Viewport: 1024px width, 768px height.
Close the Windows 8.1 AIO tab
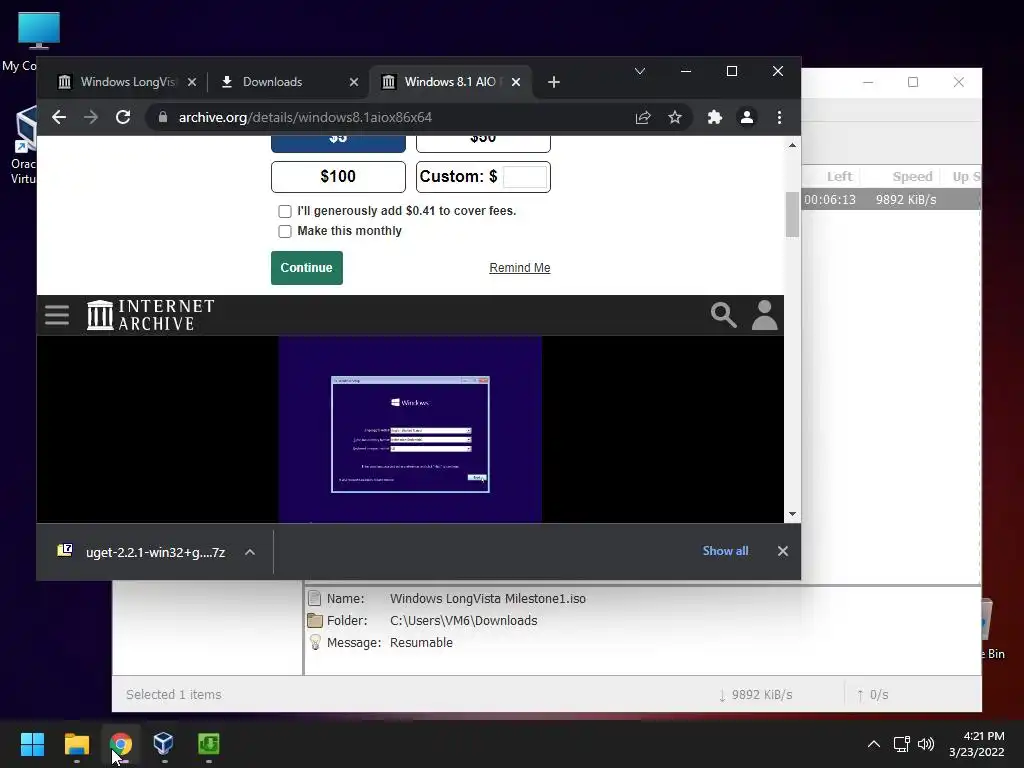coord(516,82)
